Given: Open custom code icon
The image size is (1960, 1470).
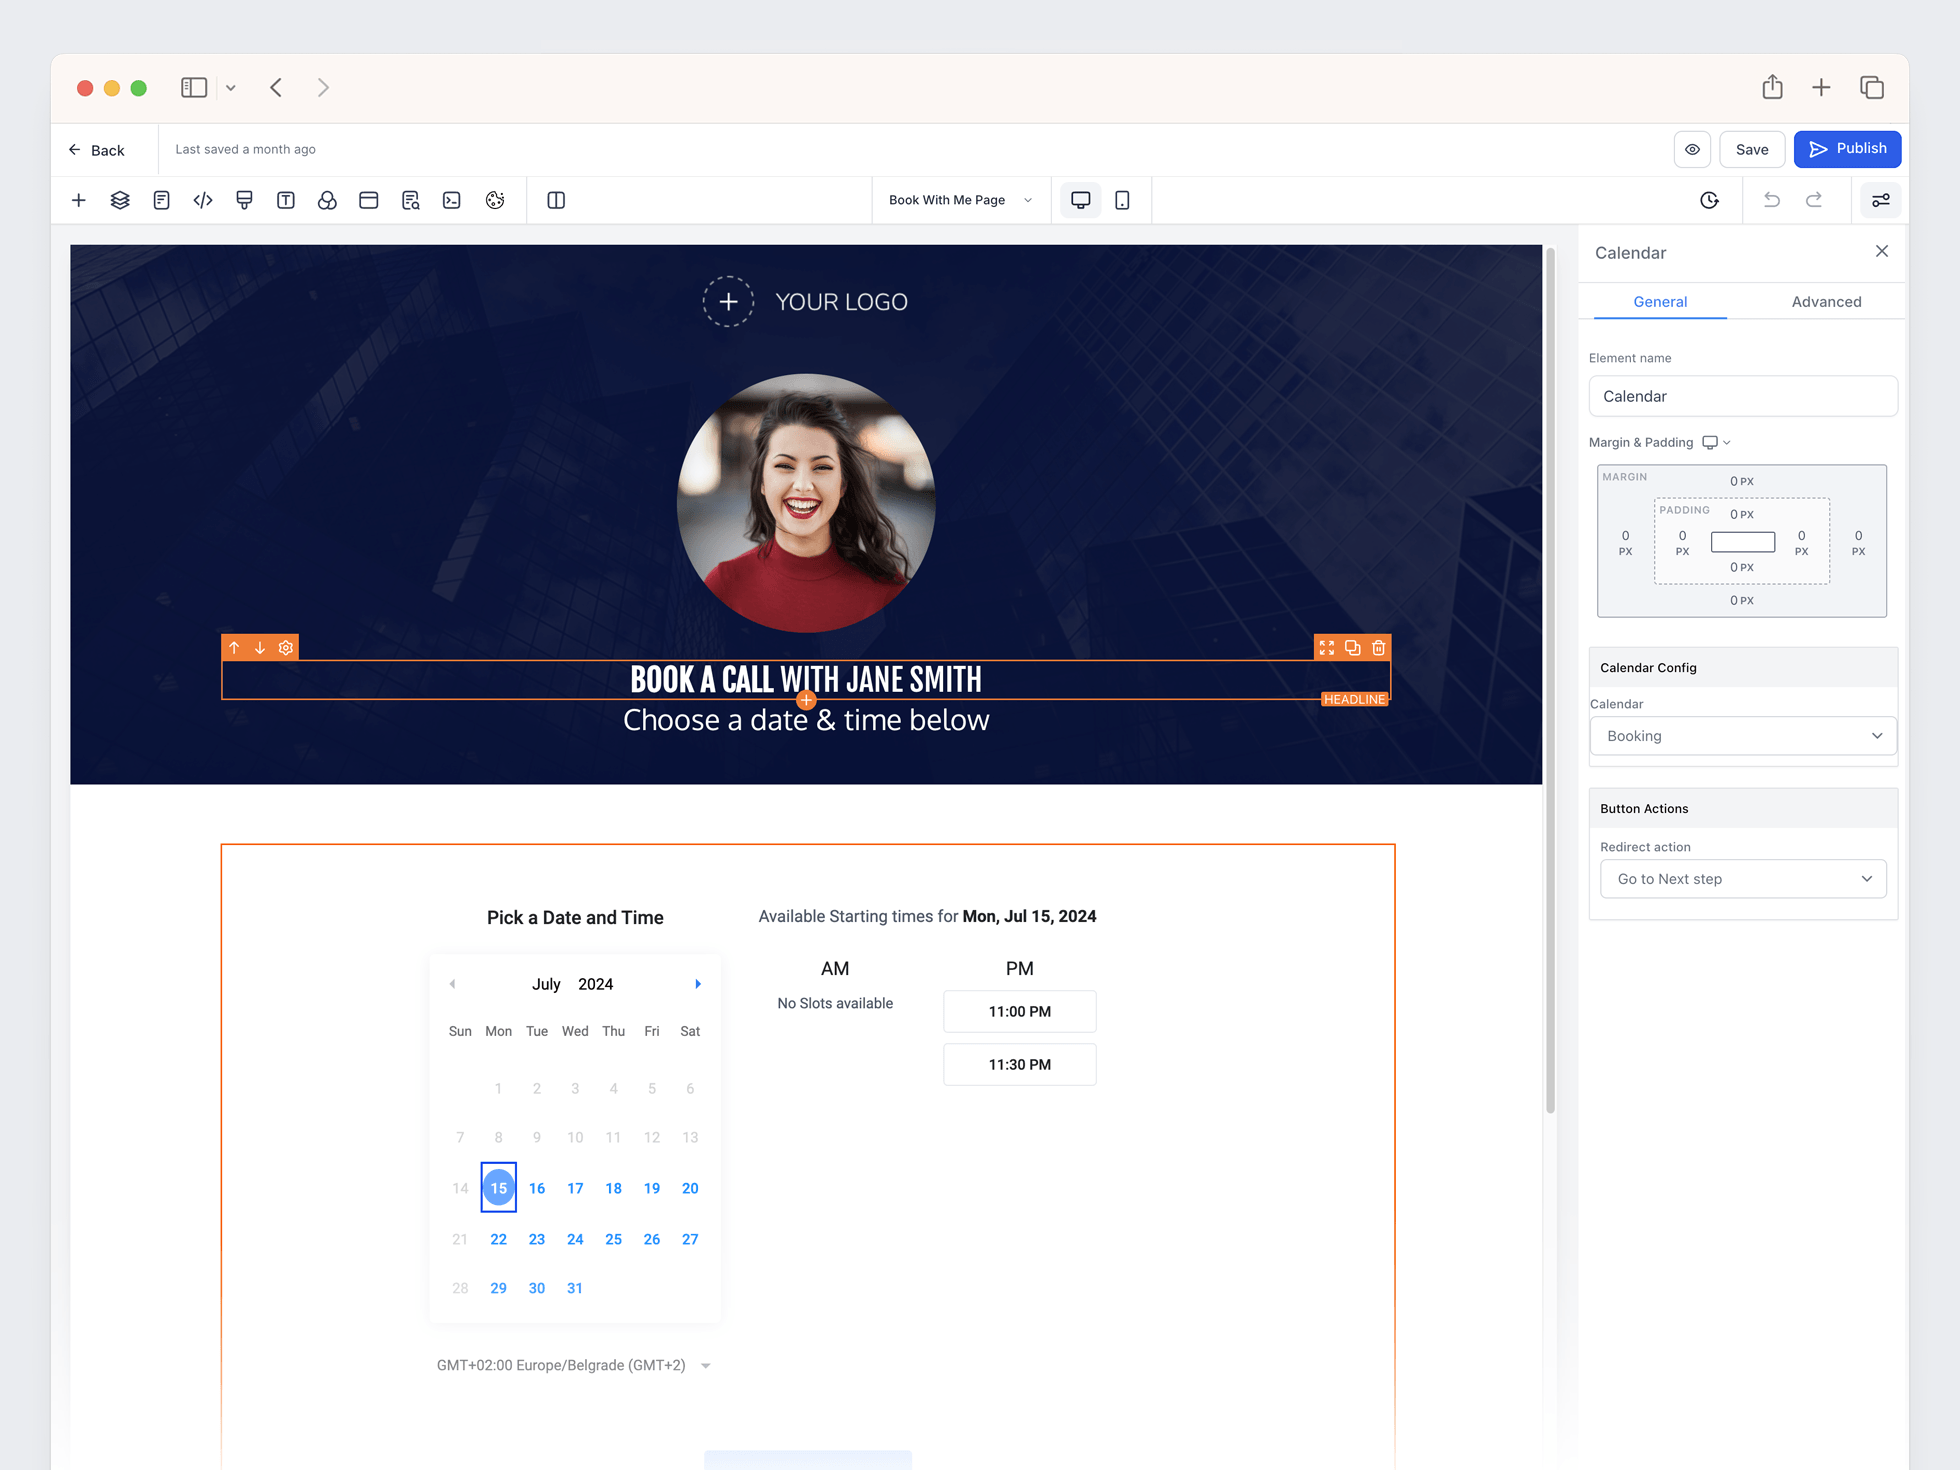Looking at the screenshot, I should coord(203,200).
